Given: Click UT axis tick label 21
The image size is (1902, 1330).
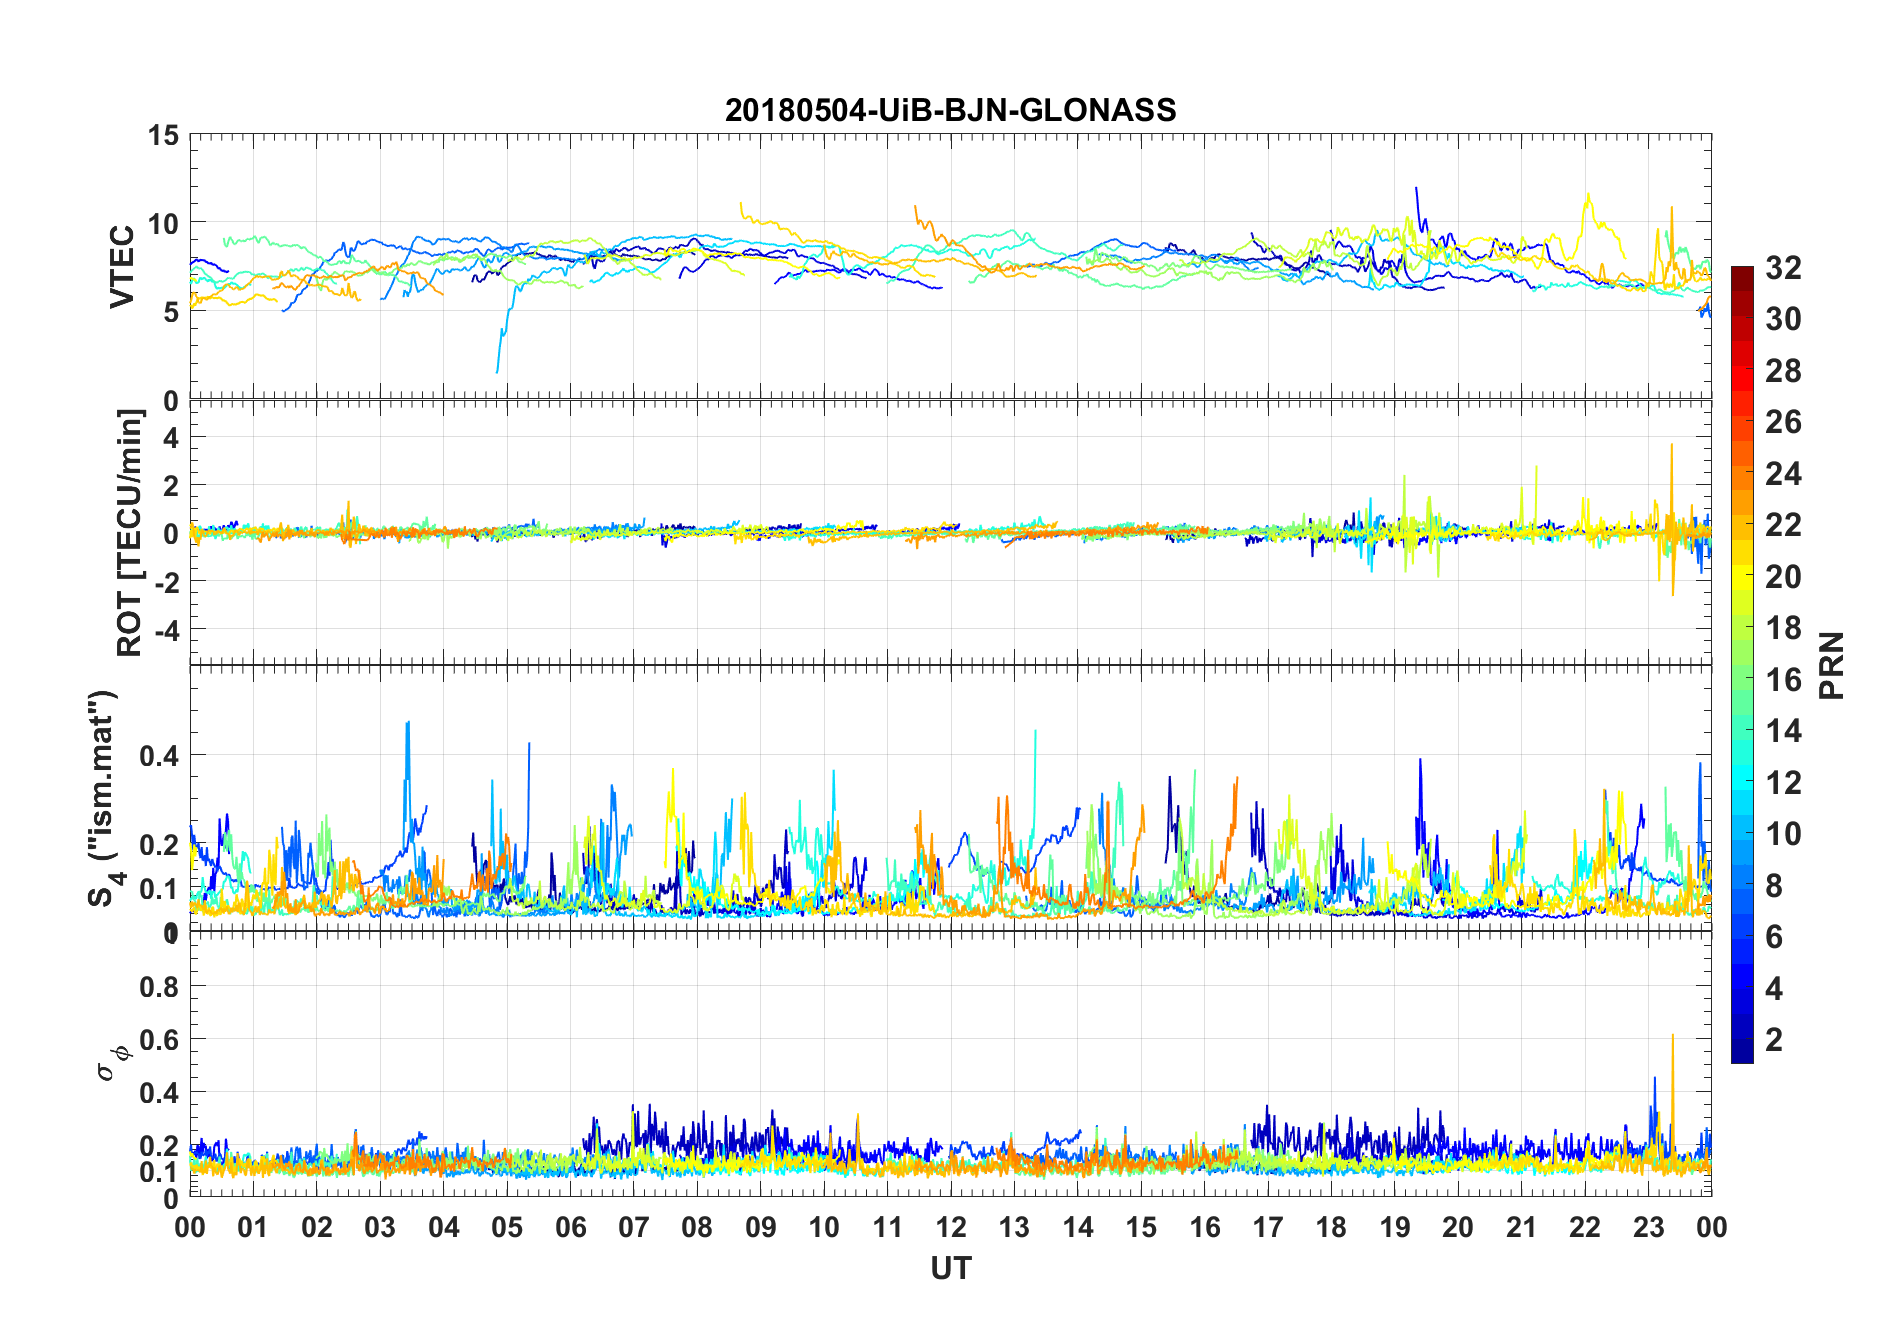Looking at the screenshot, I should click(x=1522, y=1227).
